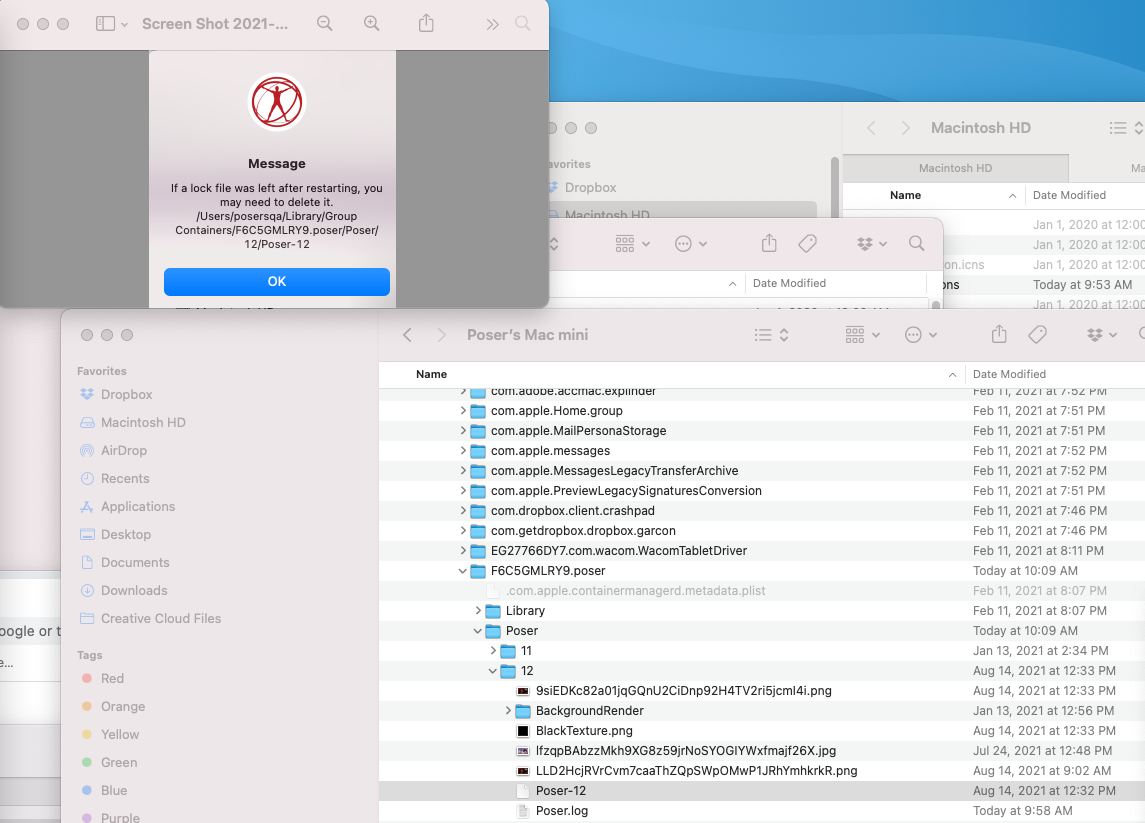Show more Preview toolbar items
Screen dimensions: 1145x823
pos(493,24)
